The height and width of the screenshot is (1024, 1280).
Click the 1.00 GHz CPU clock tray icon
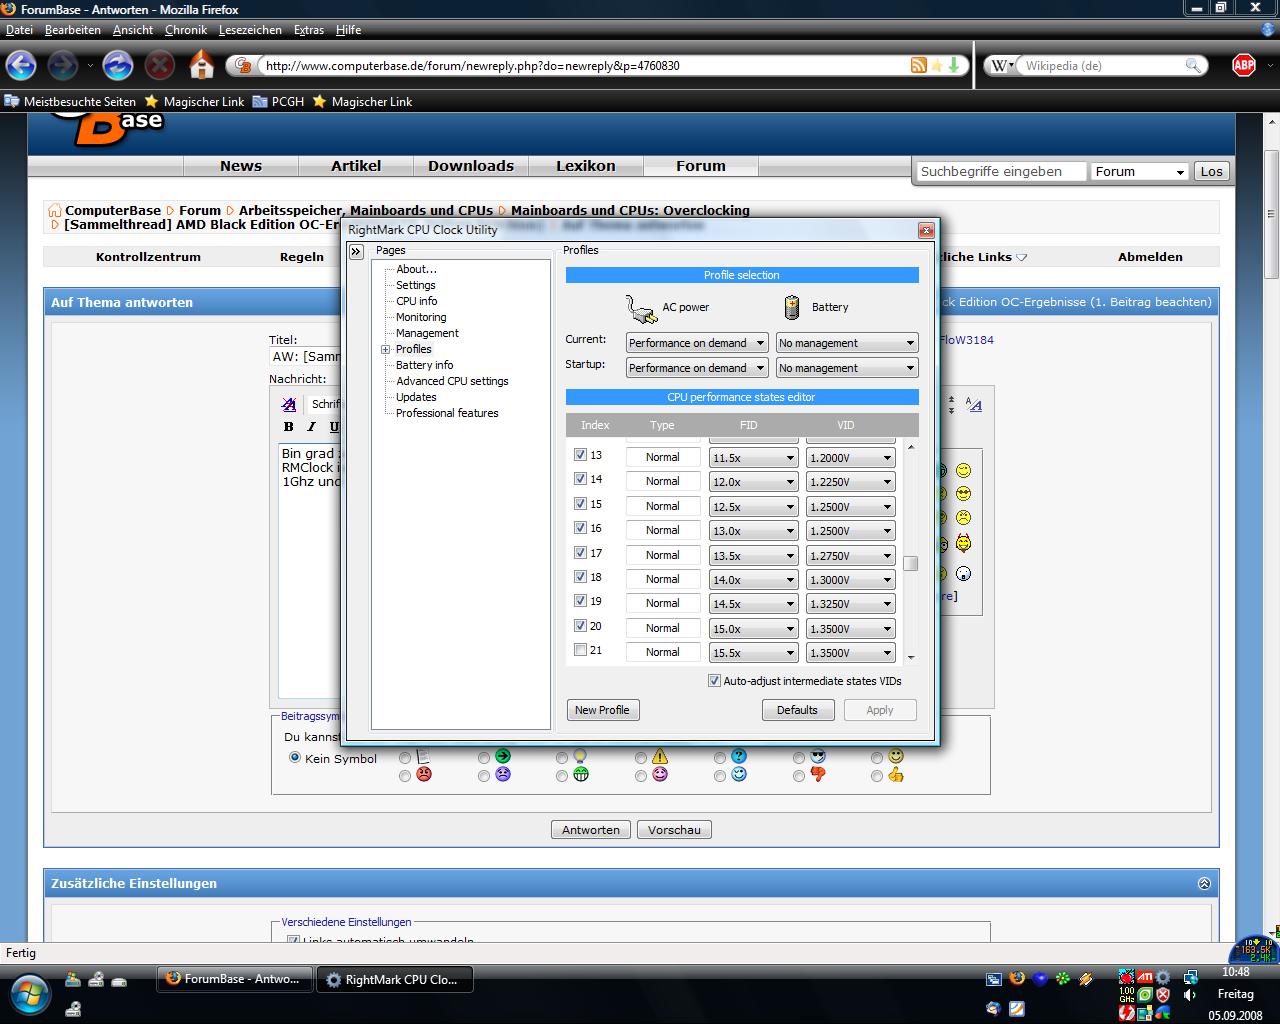click(1127, 995)
